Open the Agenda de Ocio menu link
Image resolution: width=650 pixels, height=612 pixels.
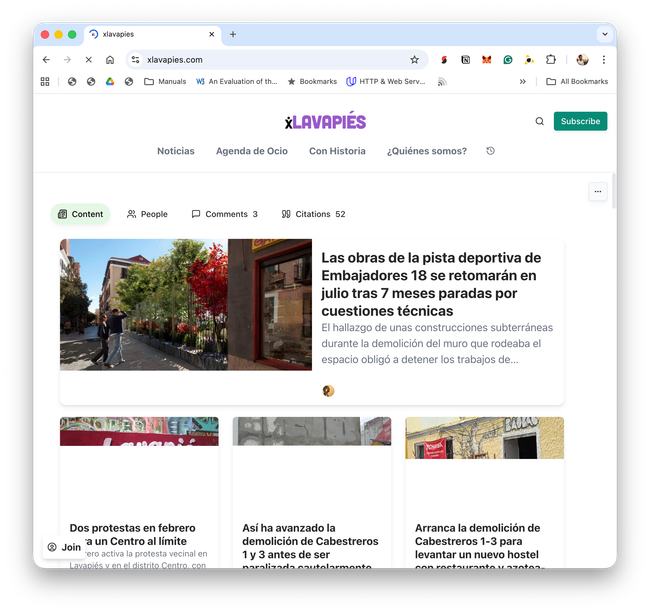coord(251,151)
